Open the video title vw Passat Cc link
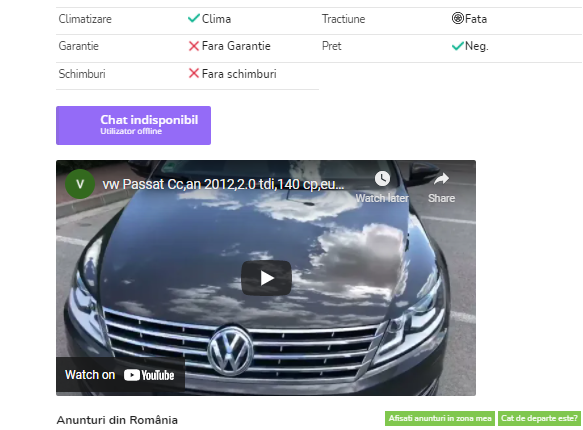The width and height of the screenshot is (583, 430). coord(223,184)
